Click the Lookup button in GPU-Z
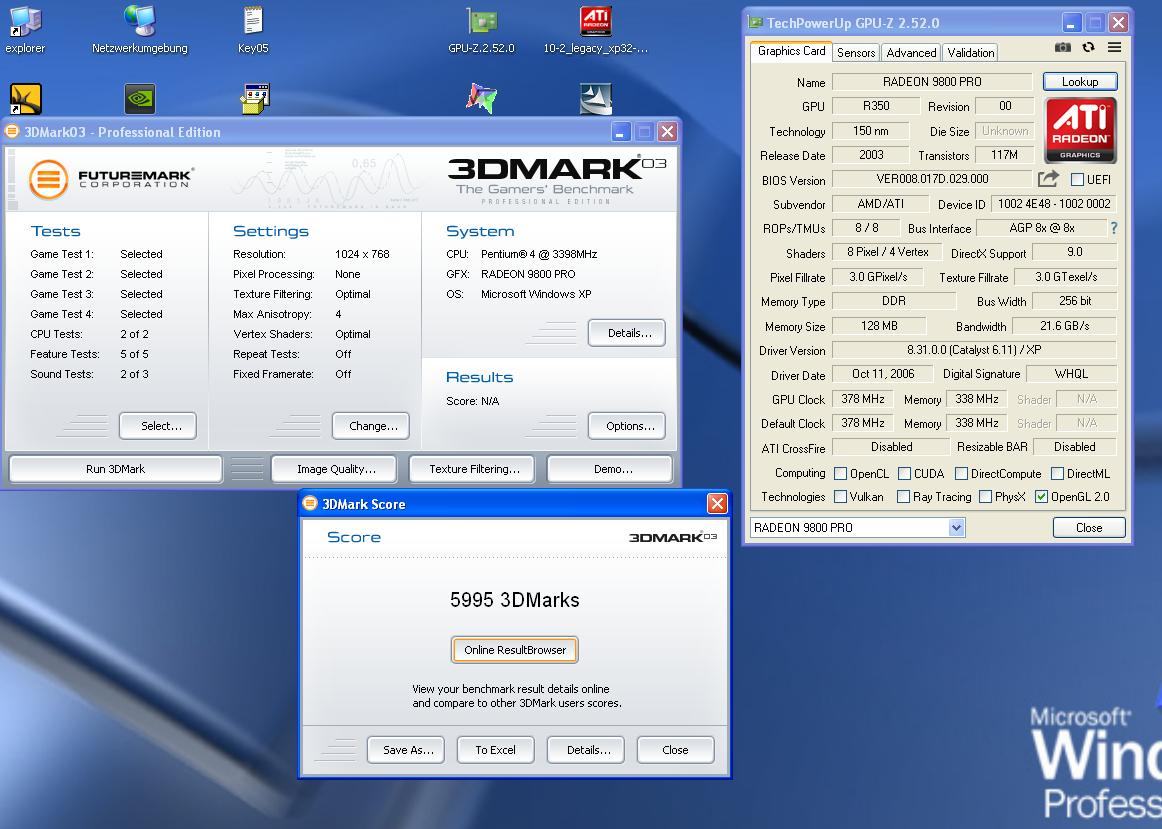This screenshot has height=829, width=1162. (1080, 81)
